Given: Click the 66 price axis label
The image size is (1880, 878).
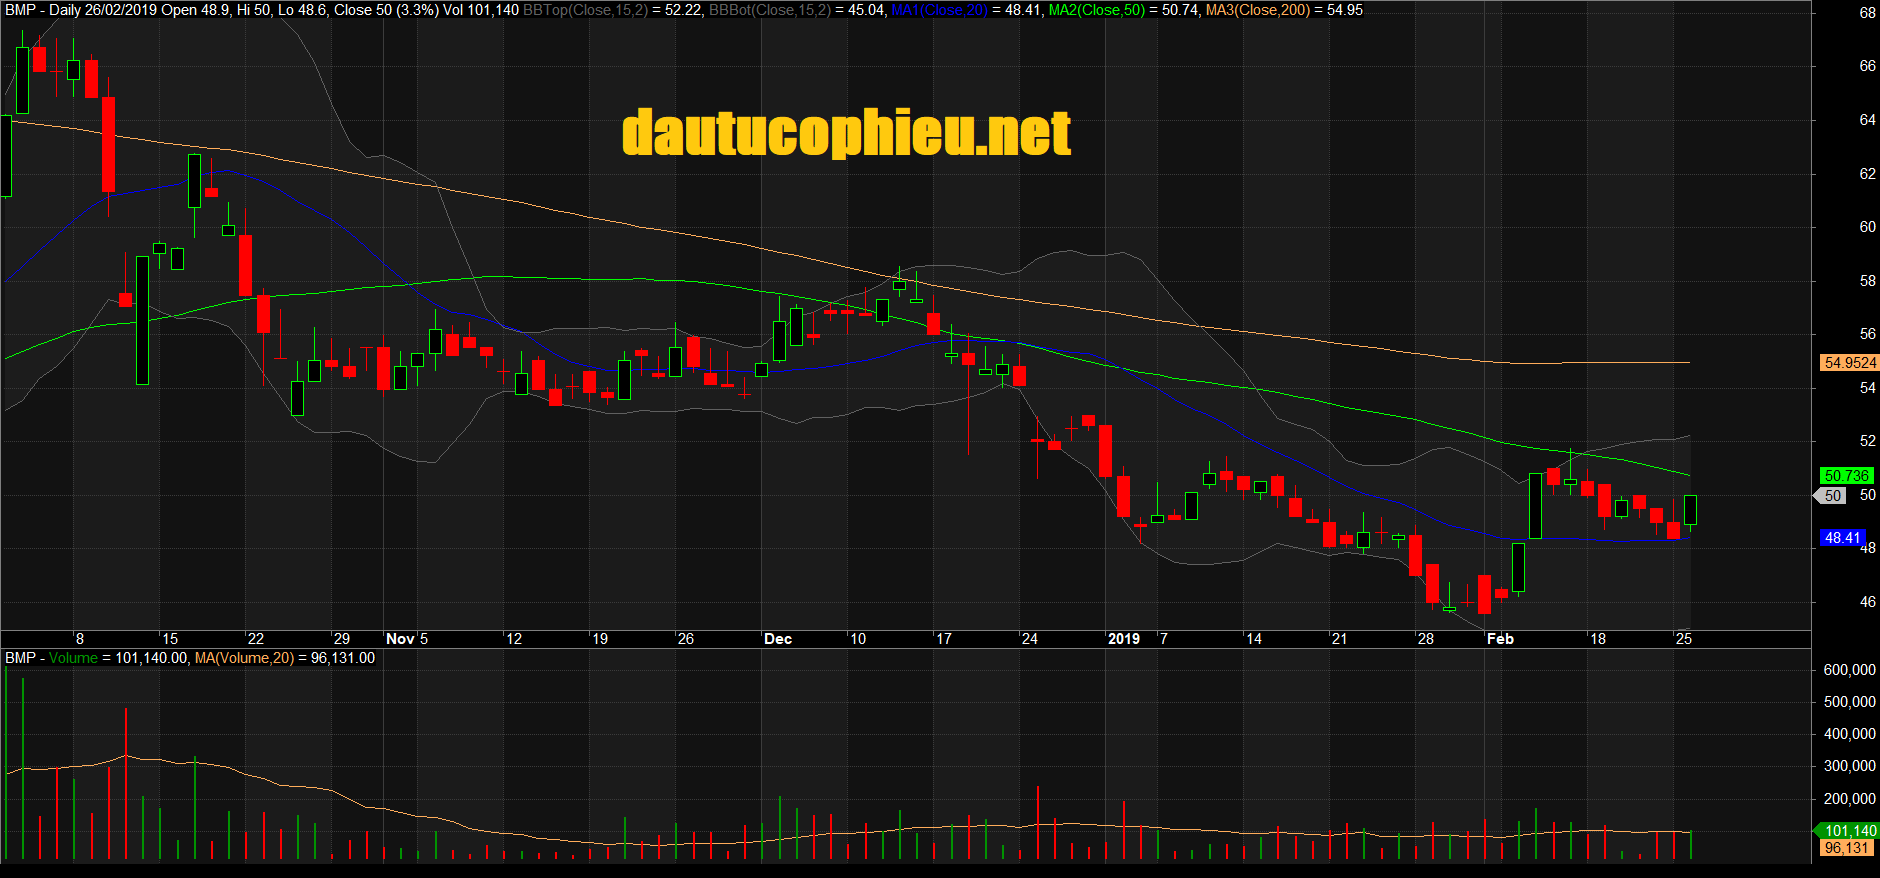Looking at the screenshot, I should 1868,66.
